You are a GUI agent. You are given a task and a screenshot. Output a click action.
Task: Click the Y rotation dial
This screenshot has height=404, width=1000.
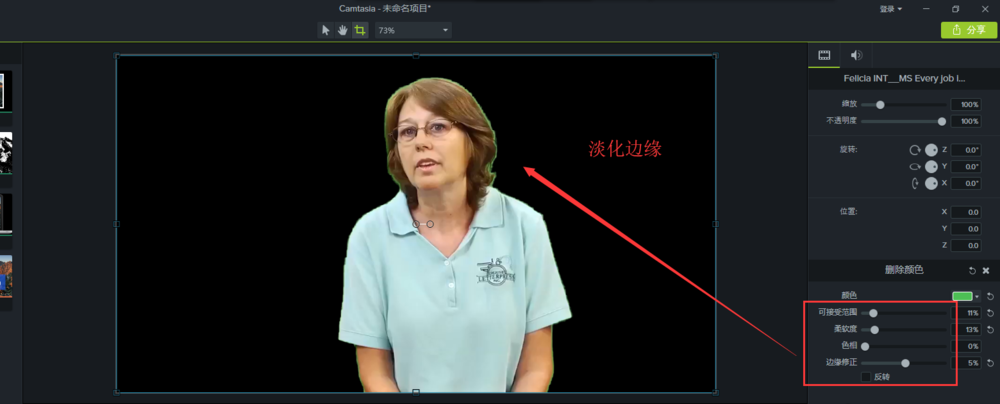tap(931, 167)
